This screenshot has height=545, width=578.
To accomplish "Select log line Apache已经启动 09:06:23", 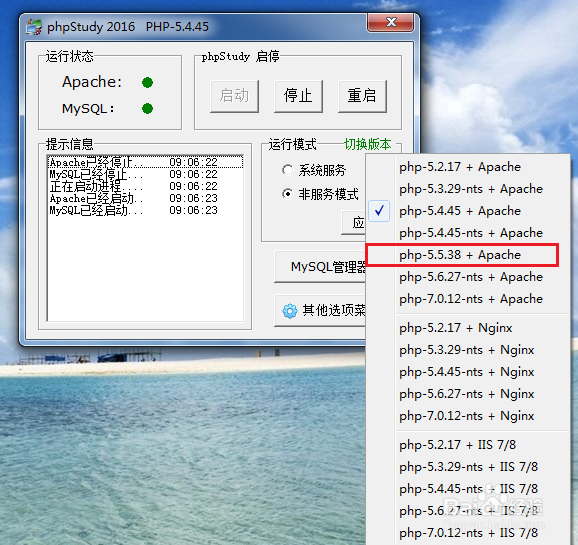I will tap(146, 198).
